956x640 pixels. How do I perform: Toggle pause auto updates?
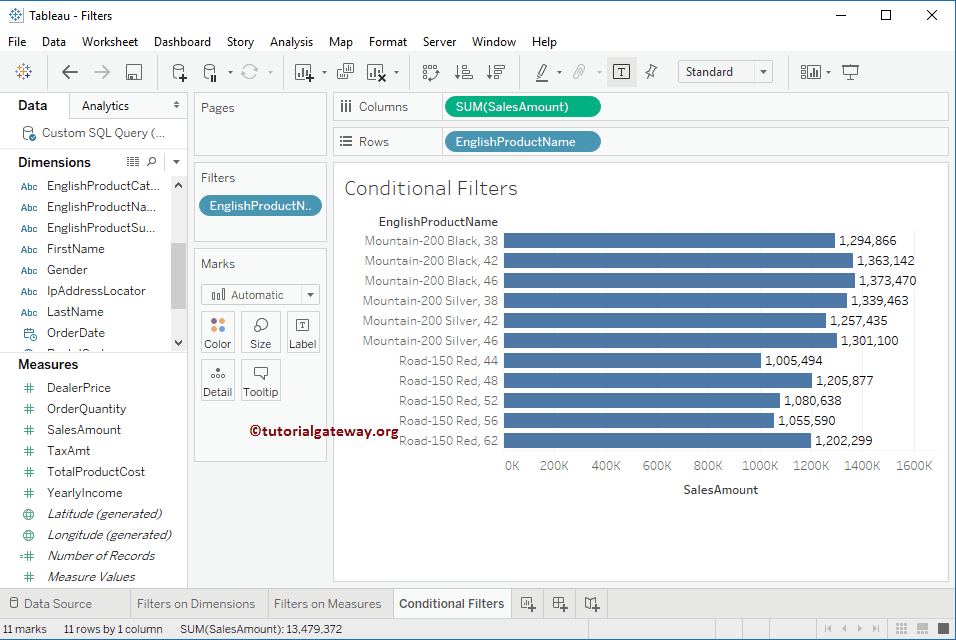pos(213,71)
